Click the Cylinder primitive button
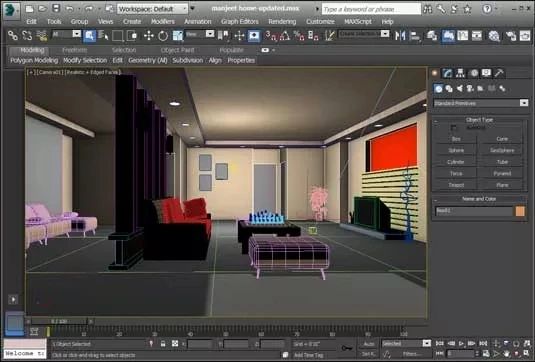The width and height of the screenshot is (535, 362). tap(456, 162)
